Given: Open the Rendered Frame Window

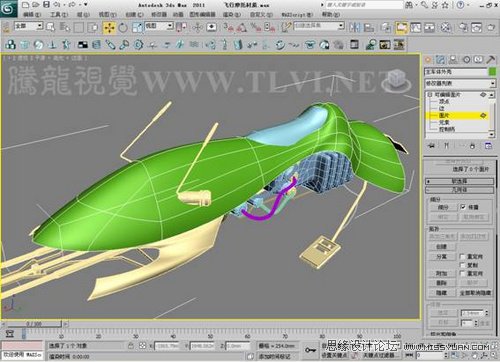Looking at the screenshot, I should 477,27.
